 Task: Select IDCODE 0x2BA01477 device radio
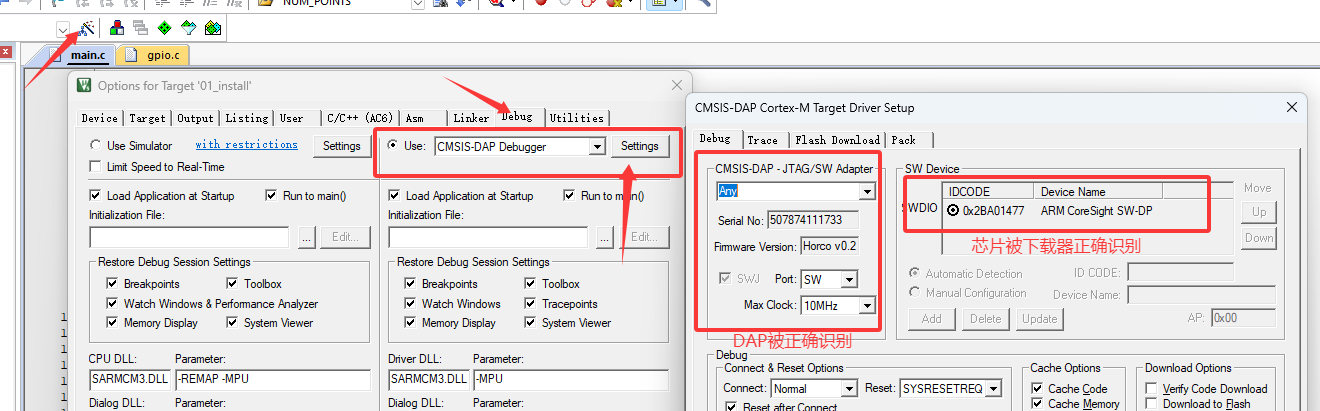coord(954,211)
